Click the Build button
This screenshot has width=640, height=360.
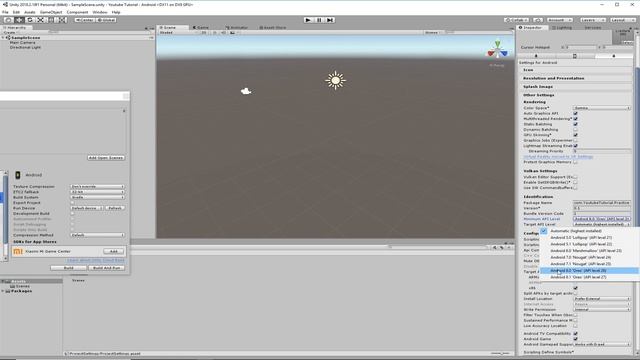69,268
